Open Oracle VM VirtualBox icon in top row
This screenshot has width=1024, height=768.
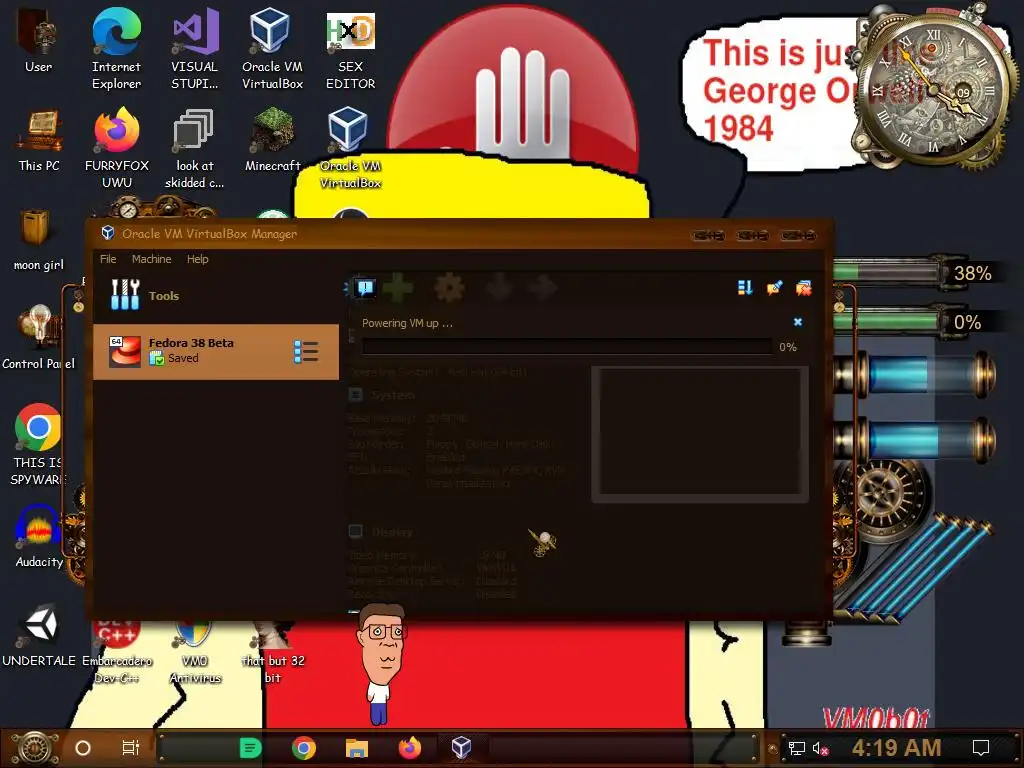[272, 49]
